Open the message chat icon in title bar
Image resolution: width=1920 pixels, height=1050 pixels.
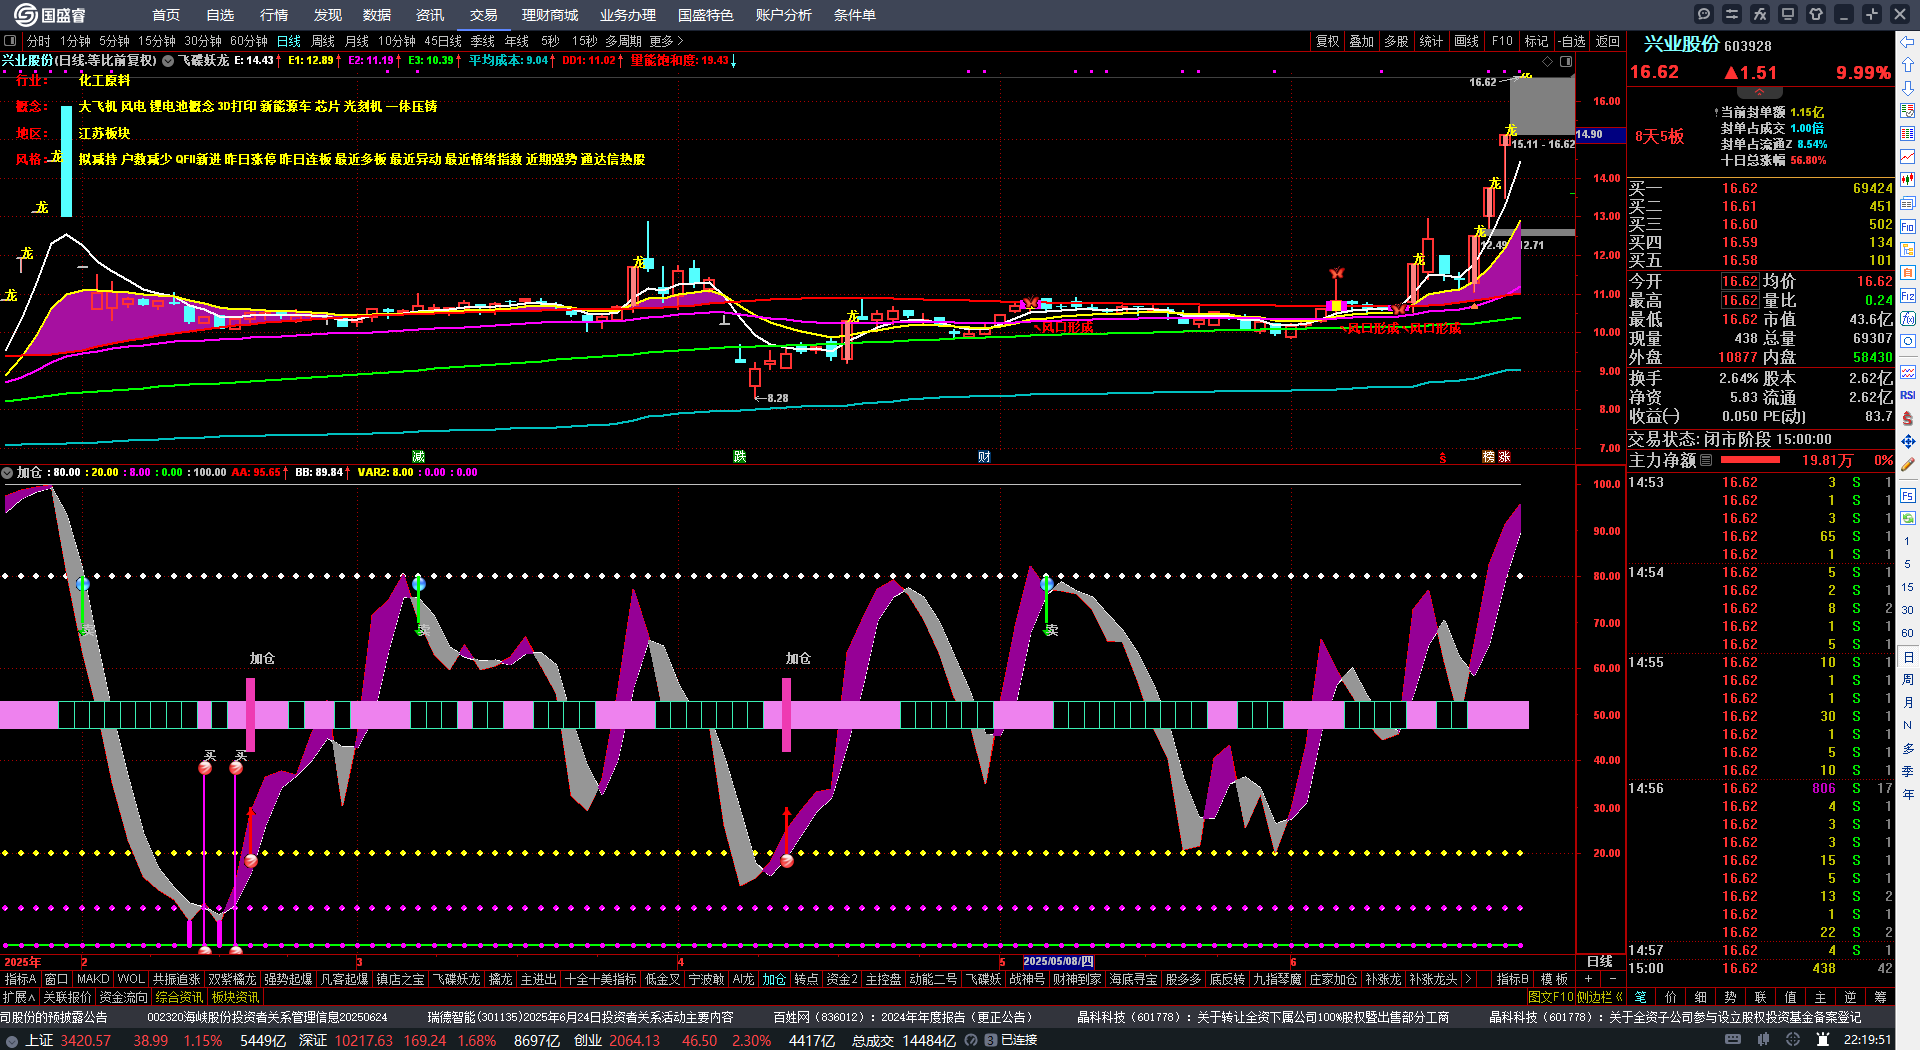(1704, 14)
